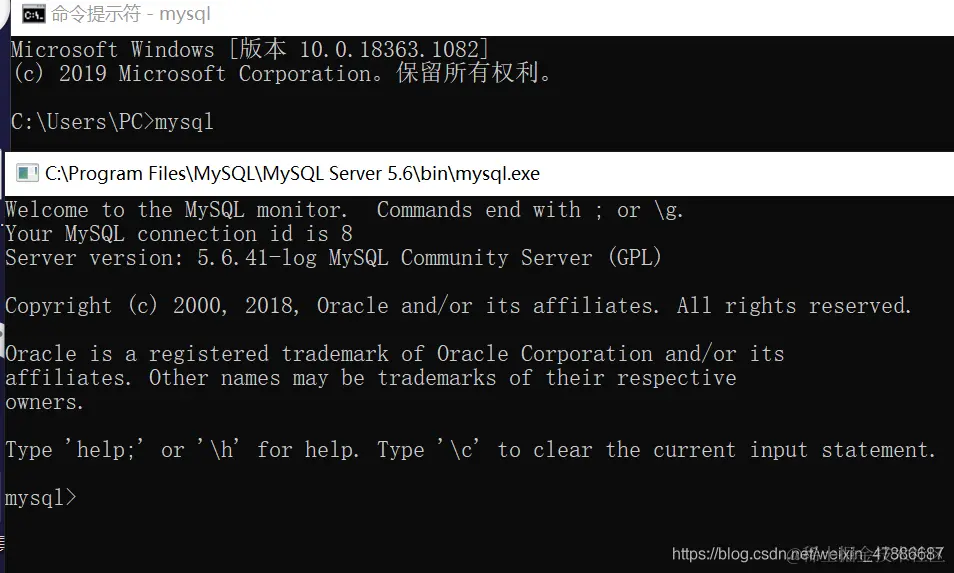
Task: Click the mysql.exe window icon
Action: pyautogui.click(x=27, y=173)
